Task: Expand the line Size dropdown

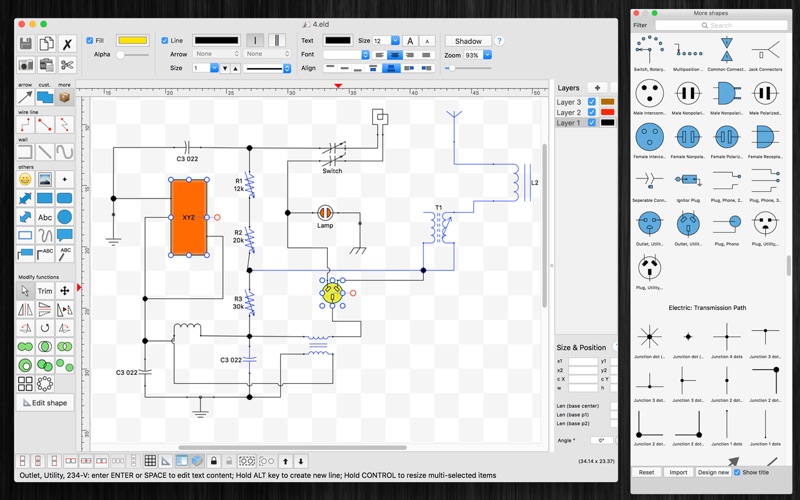Action: click(213, 68)
